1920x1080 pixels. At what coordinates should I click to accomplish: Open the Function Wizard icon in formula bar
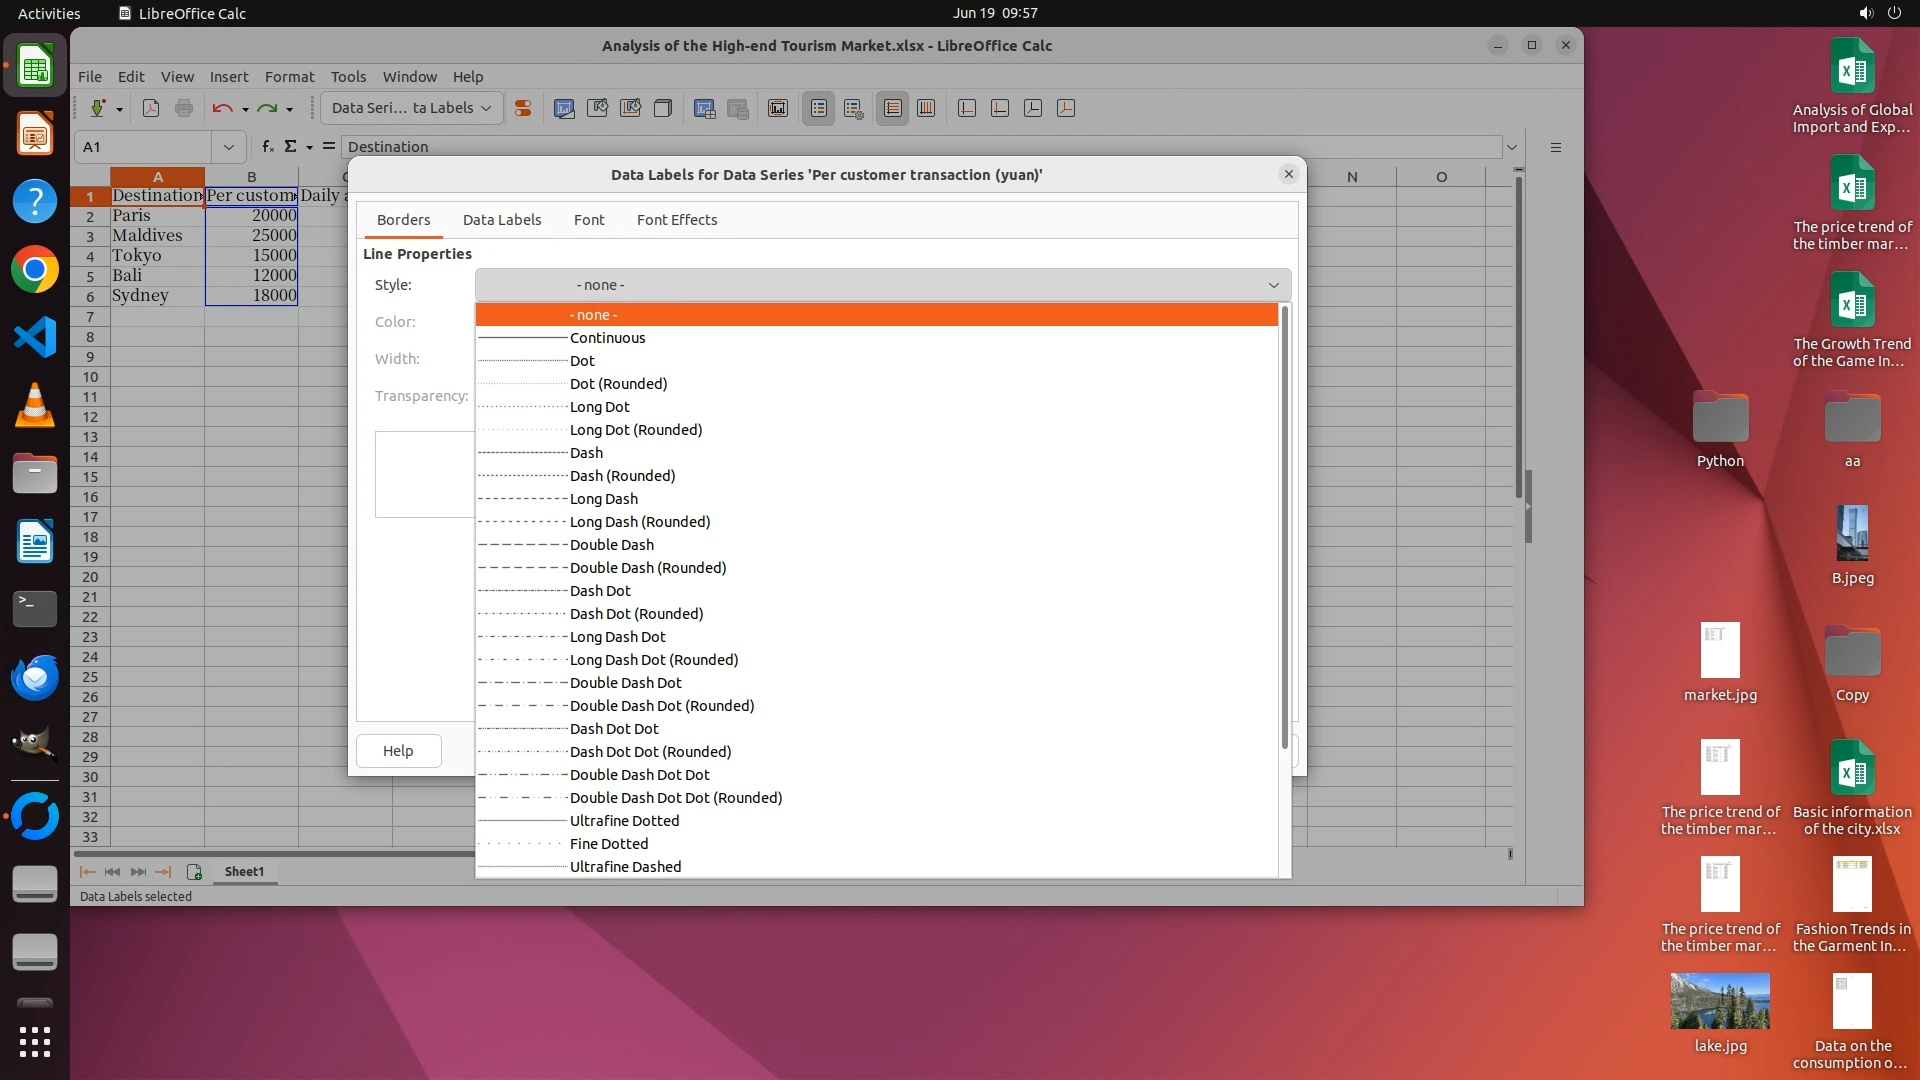click(x=267, y=146)
